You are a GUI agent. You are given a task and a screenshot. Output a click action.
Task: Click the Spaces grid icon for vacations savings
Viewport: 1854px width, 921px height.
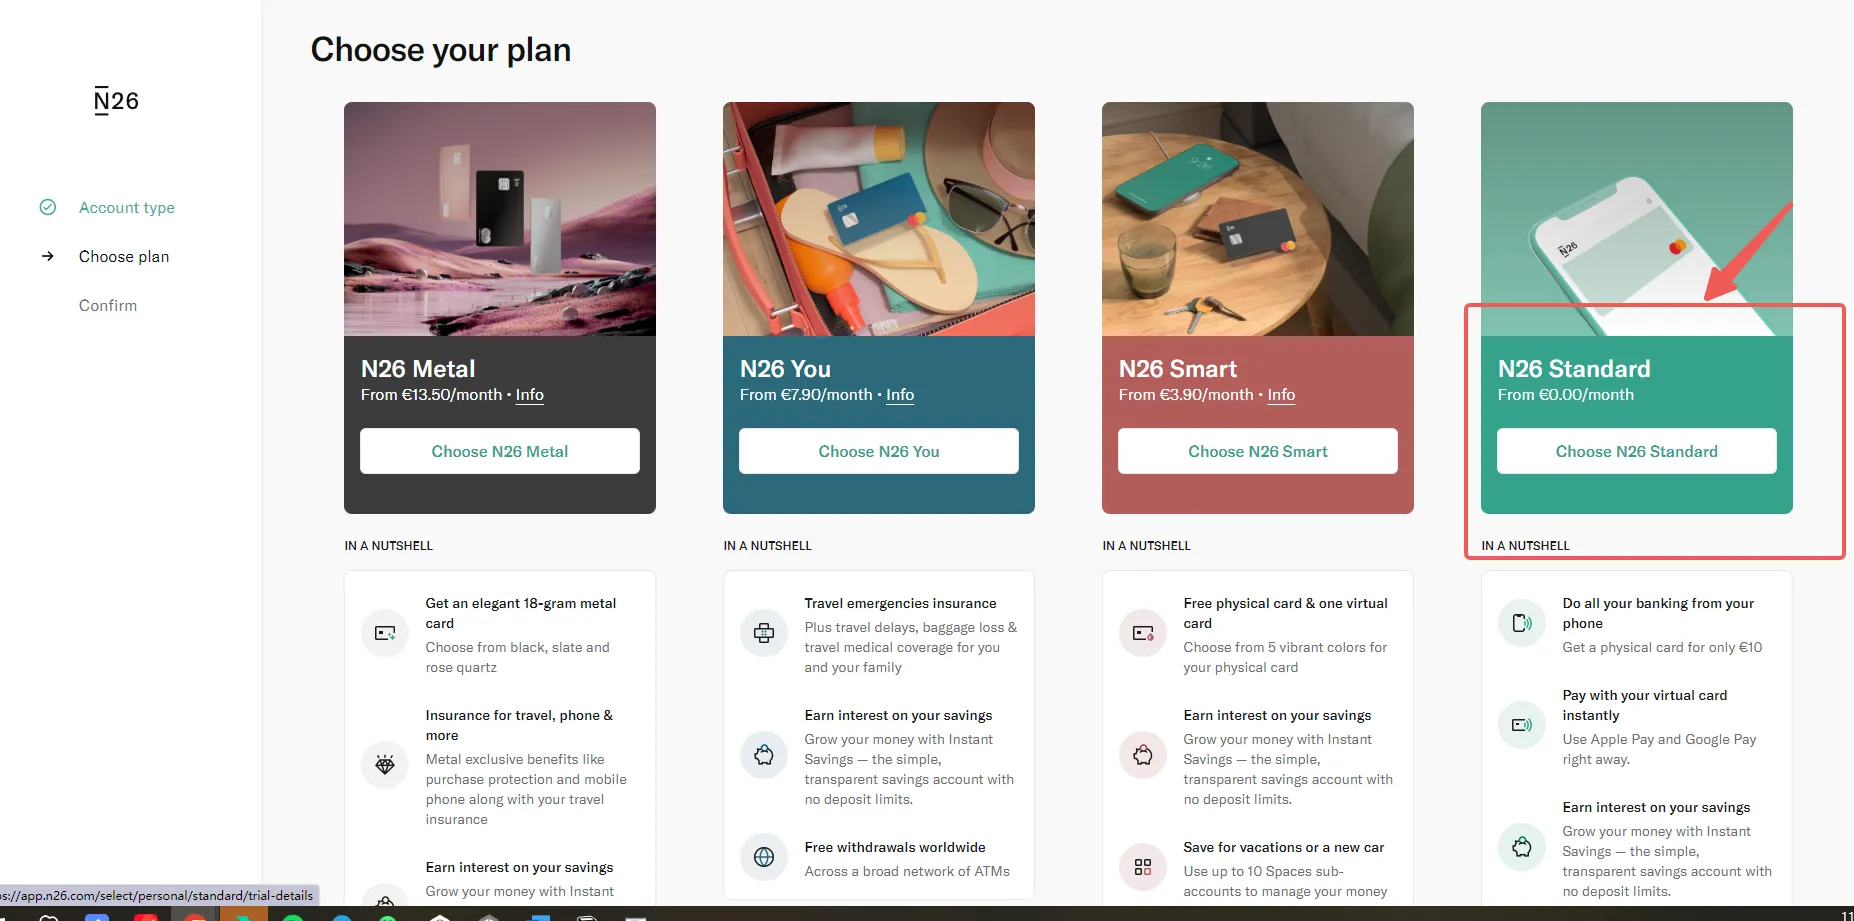(1143, 867)
